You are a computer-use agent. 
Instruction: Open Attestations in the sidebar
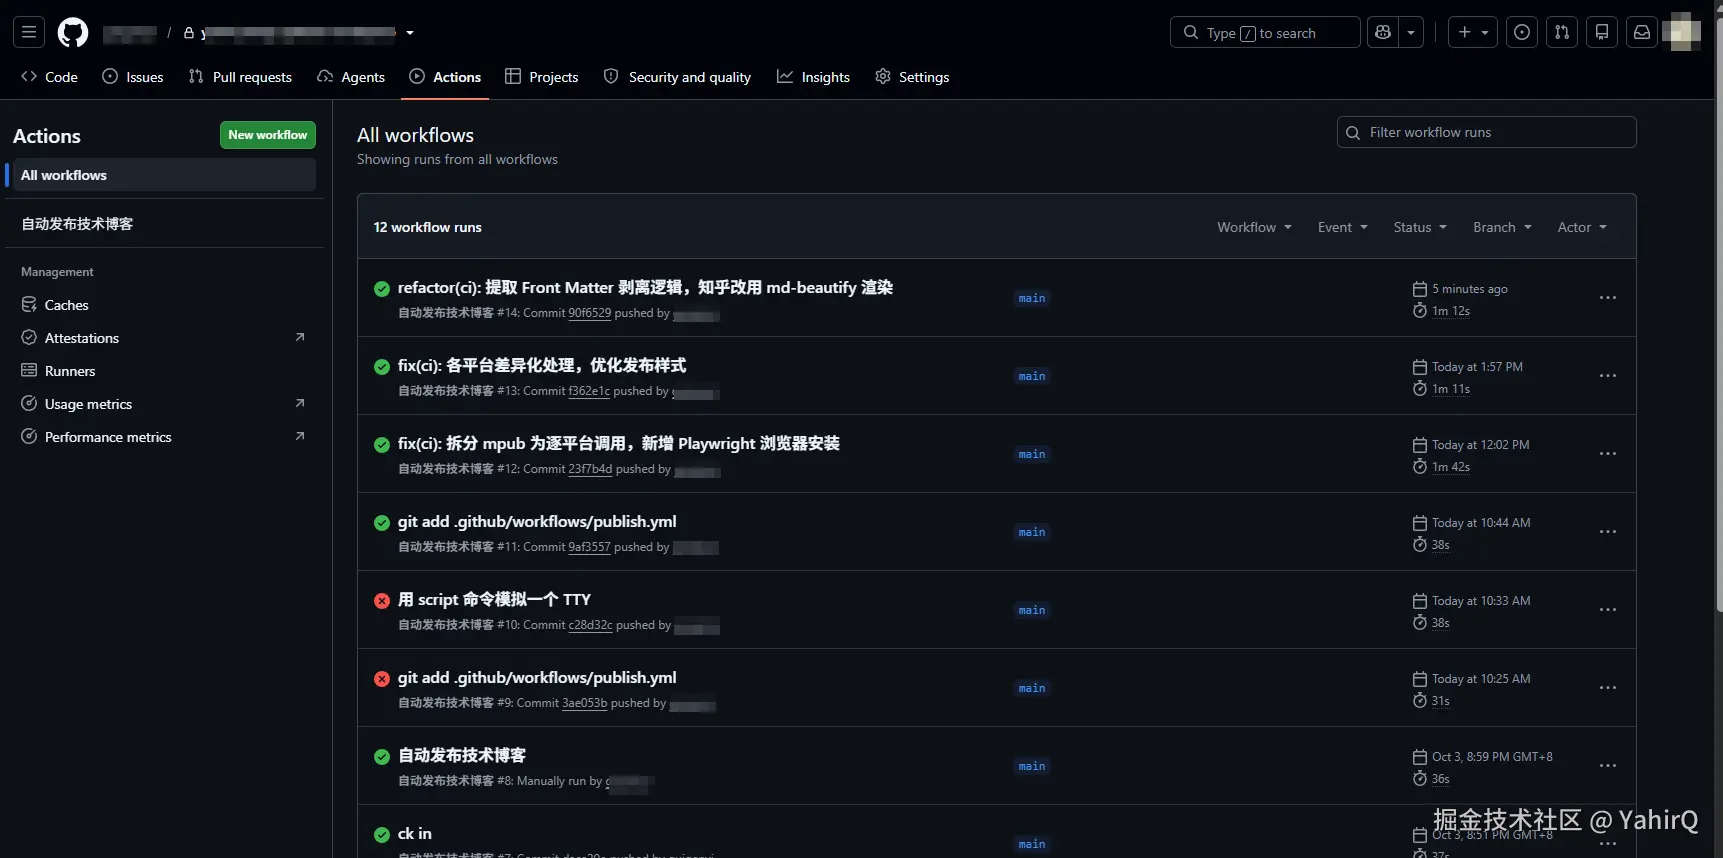pyautogui.click(x=164, y=338)
